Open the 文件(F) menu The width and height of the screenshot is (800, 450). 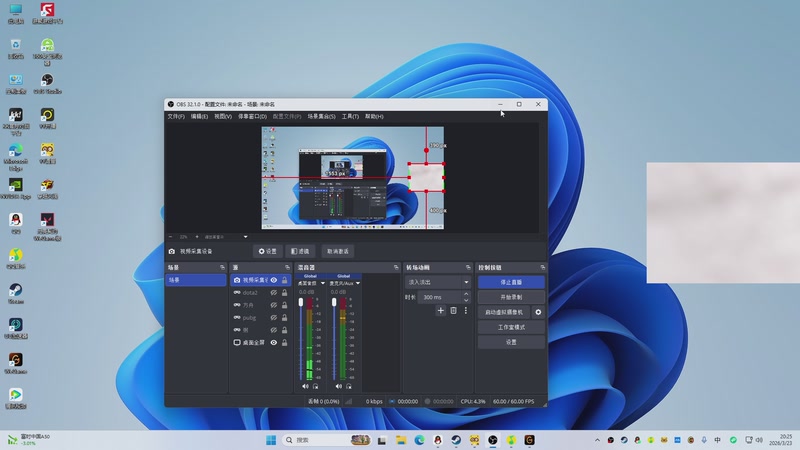pos(175,116)
